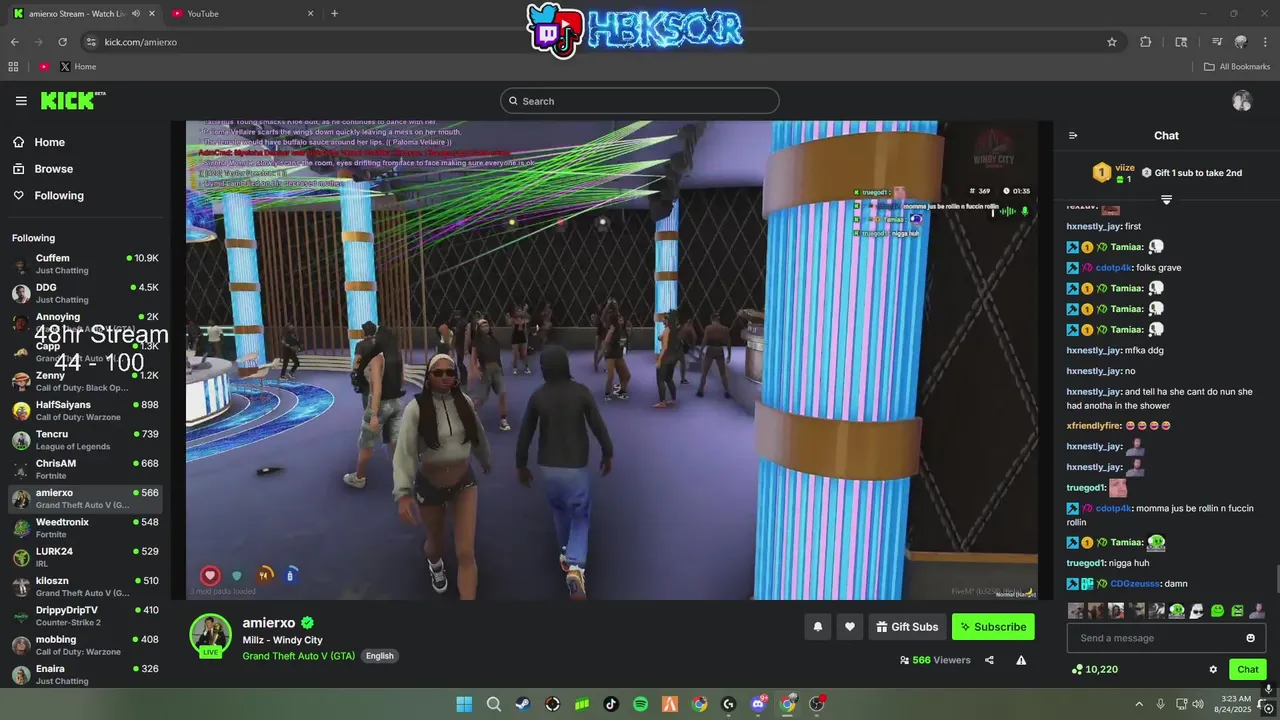
Task: Open the Chrome extensions puzzle icon
Action: [x=1146, y=42]
